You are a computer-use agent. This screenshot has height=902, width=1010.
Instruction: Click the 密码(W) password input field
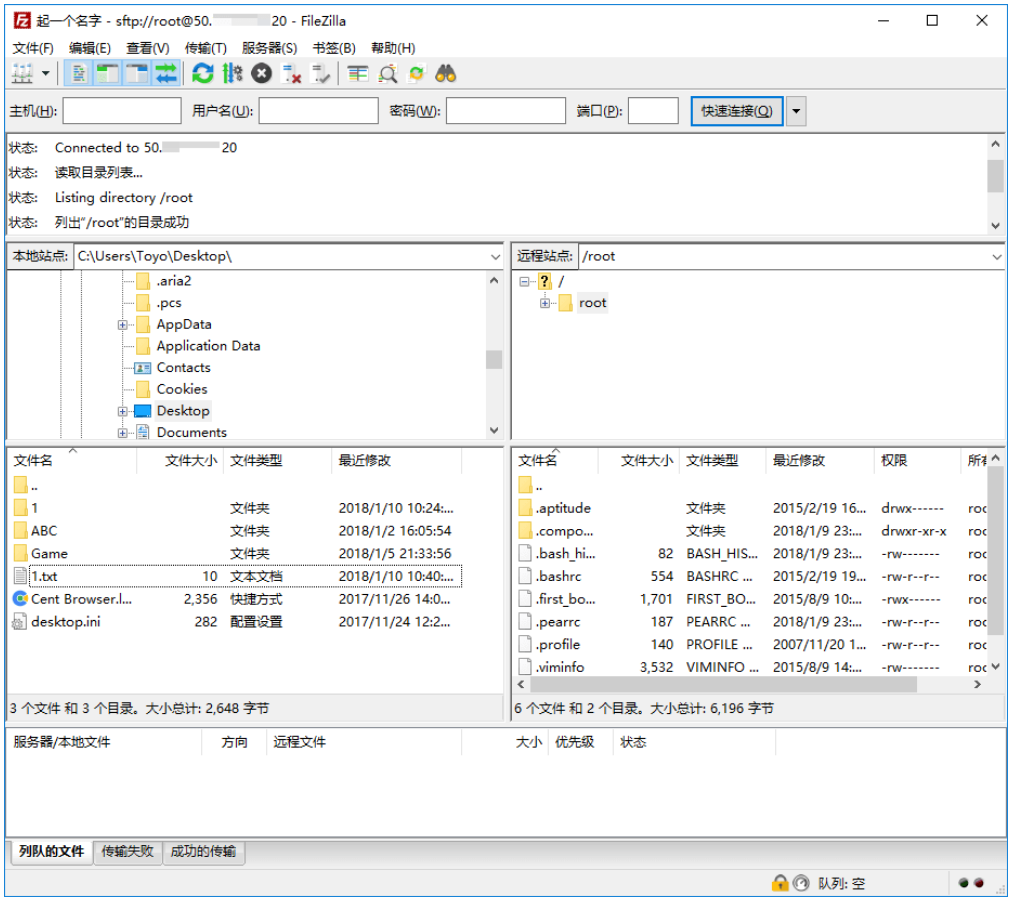click(506, 111)
